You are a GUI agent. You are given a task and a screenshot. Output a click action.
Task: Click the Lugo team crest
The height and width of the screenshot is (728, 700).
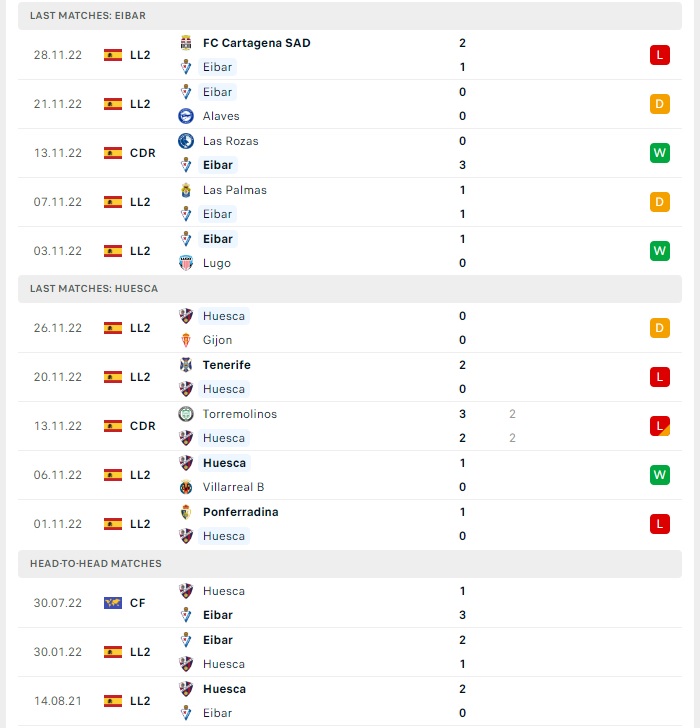186,263
